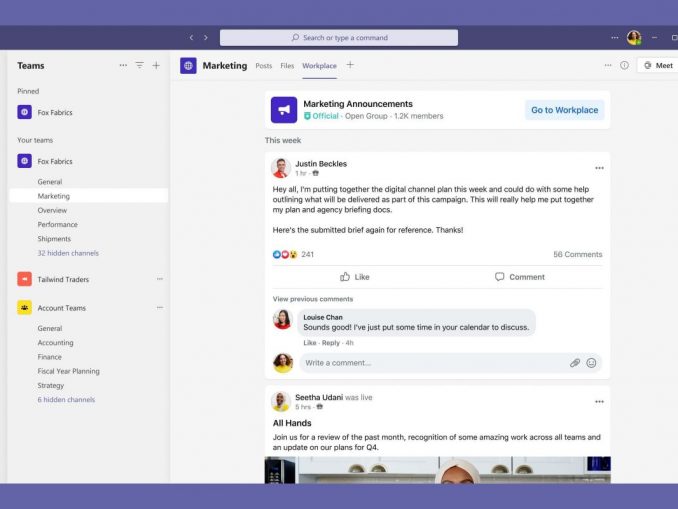Click the plus to join or create team
Image resolution: width=678 pixels, height=509 pixels.
tap(156, 65)
